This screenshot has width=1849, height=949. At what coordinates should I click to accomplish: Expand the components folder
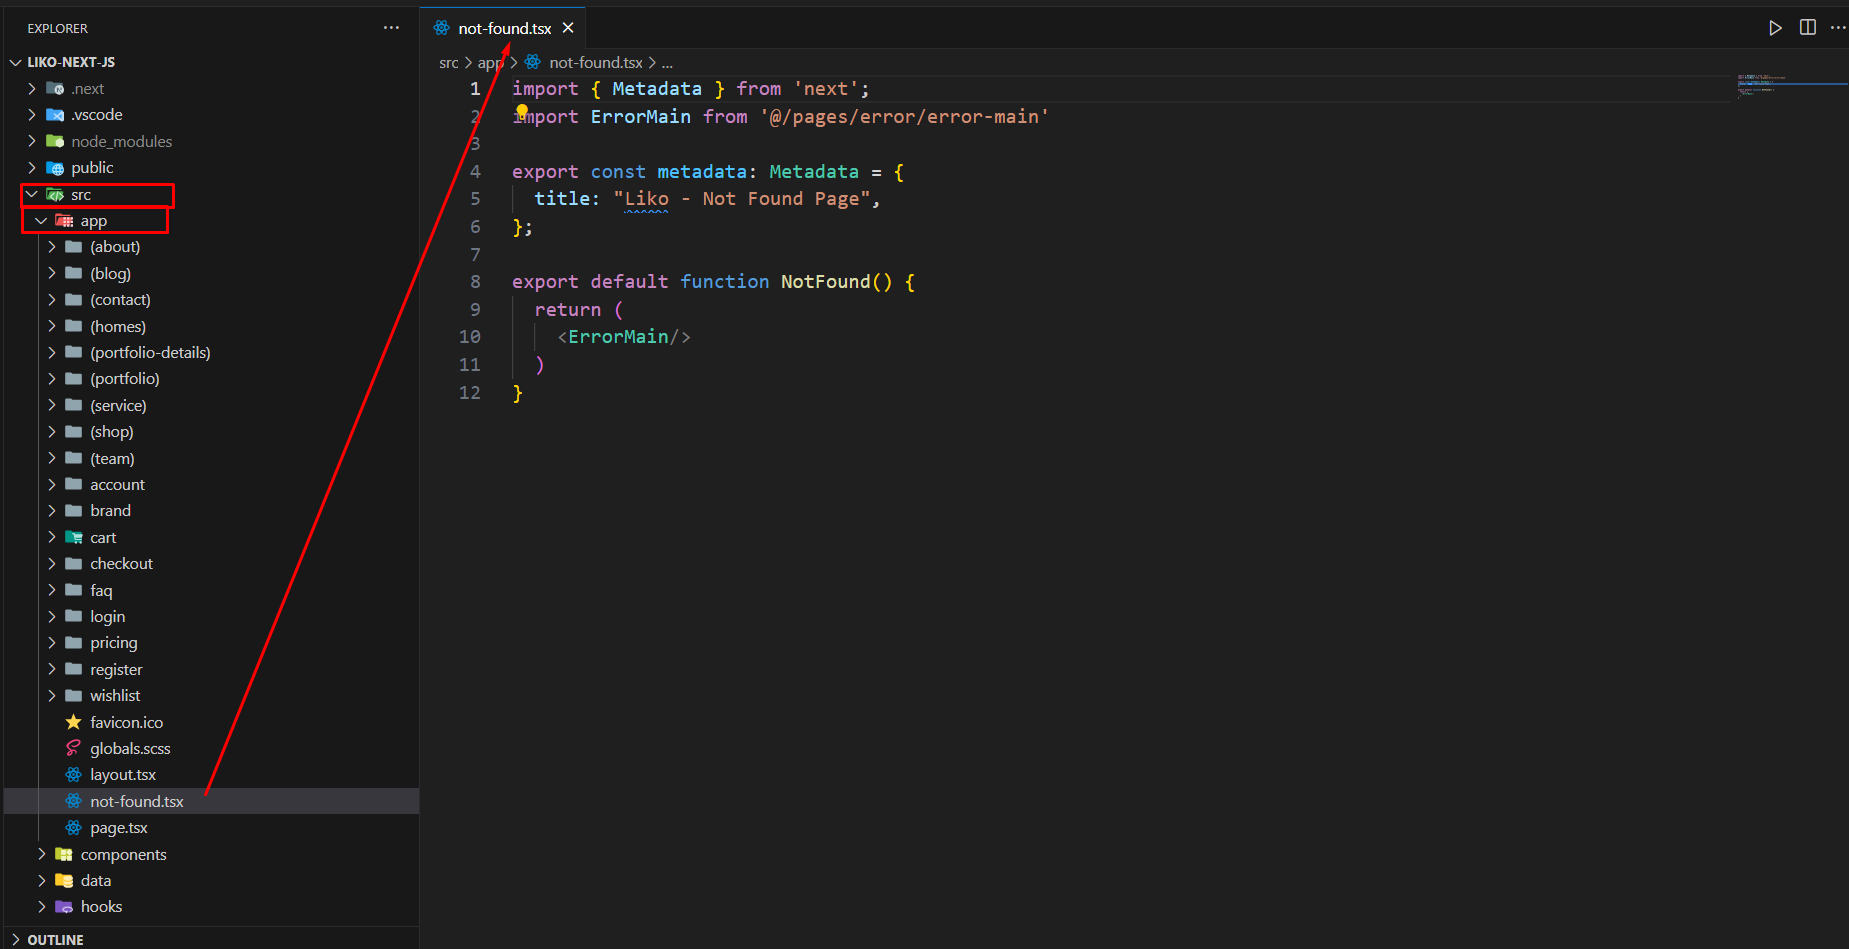[x=123, y=855]
